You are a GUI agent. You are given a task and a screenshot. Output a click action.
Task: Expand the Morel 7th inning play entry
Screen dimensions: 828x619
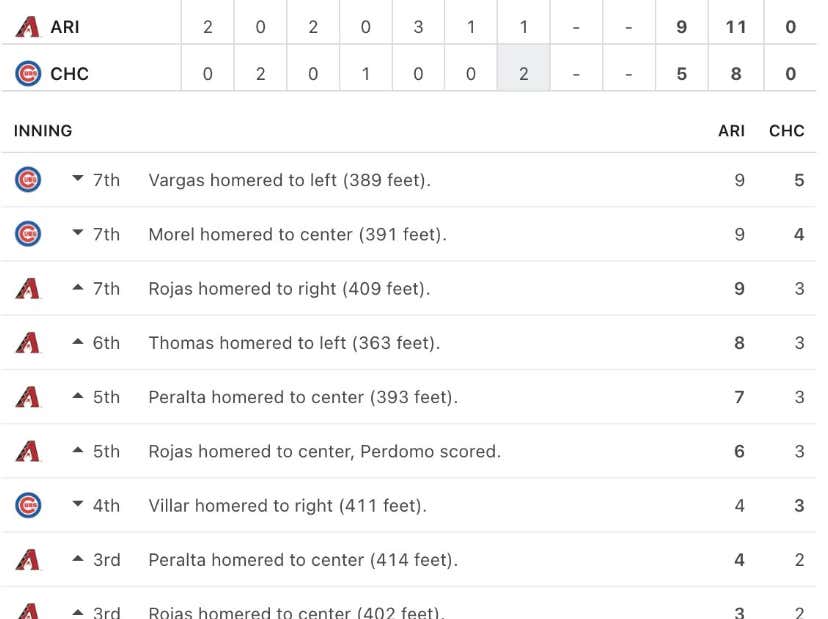pyautogui.click(x=78, y=234)
